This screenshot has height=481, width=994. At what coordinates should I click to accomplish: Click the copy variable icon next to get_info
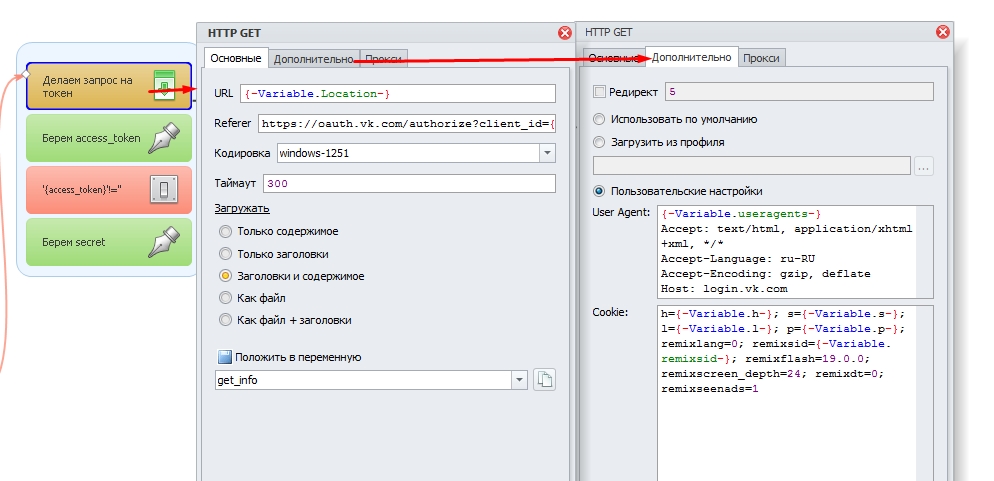coord(544,380)
